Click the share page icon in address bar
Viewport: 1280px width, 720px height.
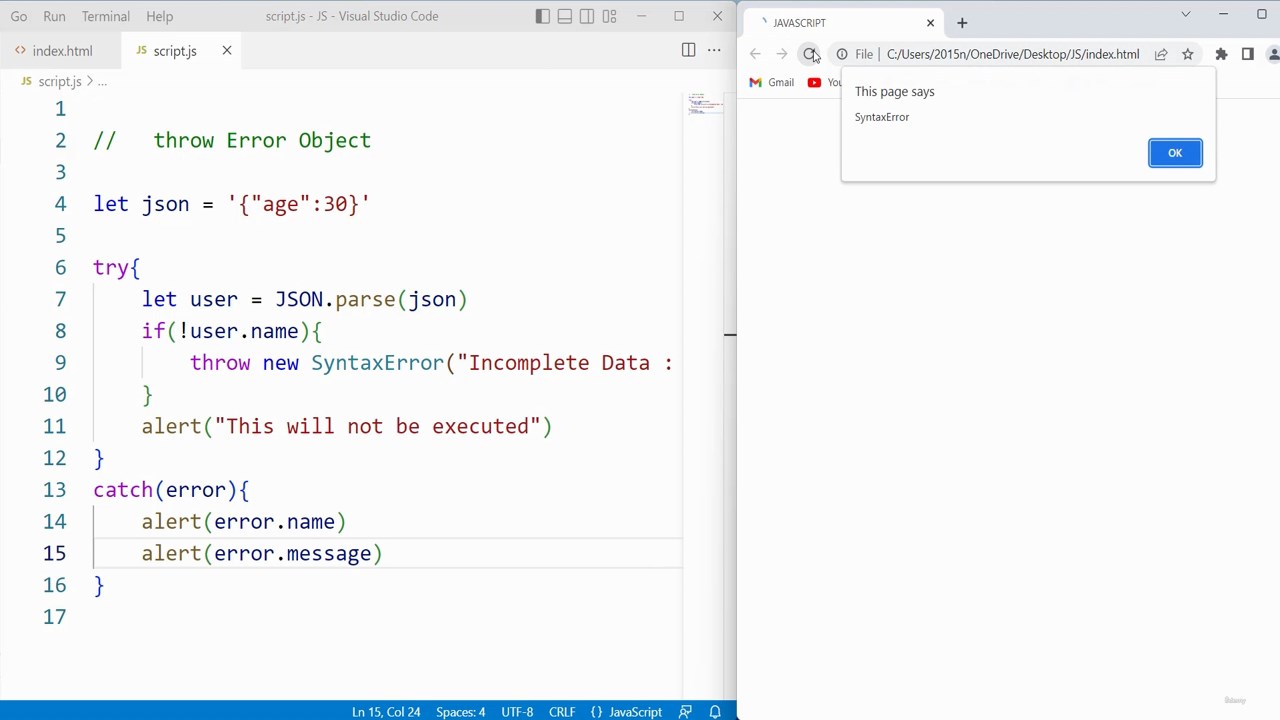click(x=1161, y=54)
